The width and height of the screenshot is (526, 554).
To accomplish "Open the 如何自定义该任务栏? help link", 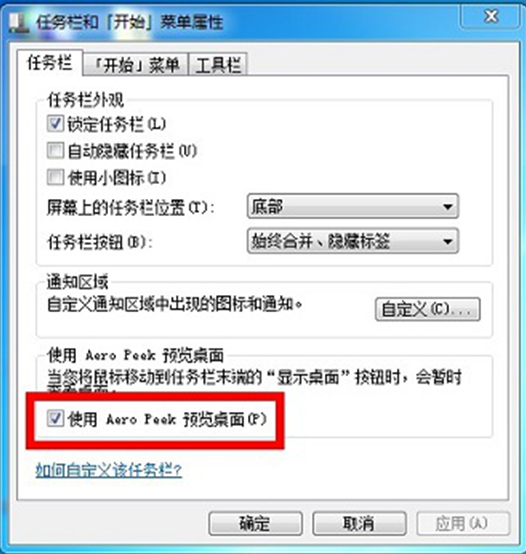I will 109,470.
